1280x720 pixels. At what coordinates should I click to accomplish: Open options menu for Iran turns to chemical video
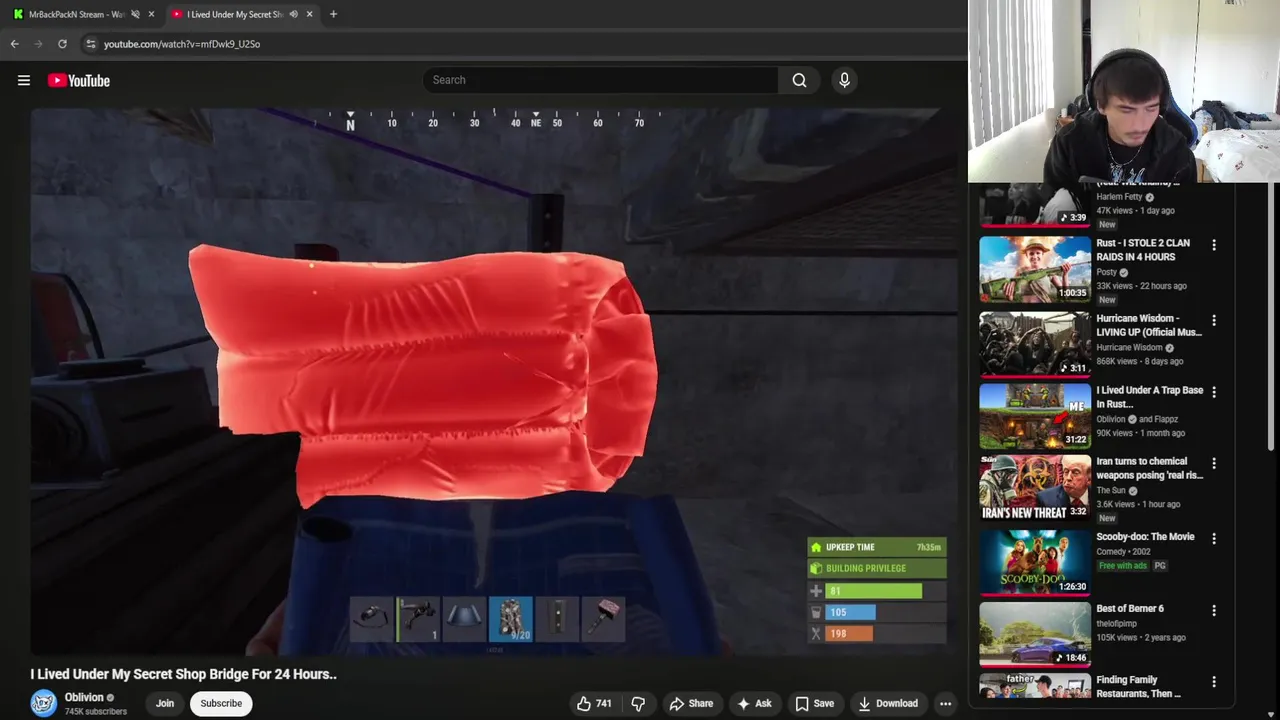pos(1214,464)
